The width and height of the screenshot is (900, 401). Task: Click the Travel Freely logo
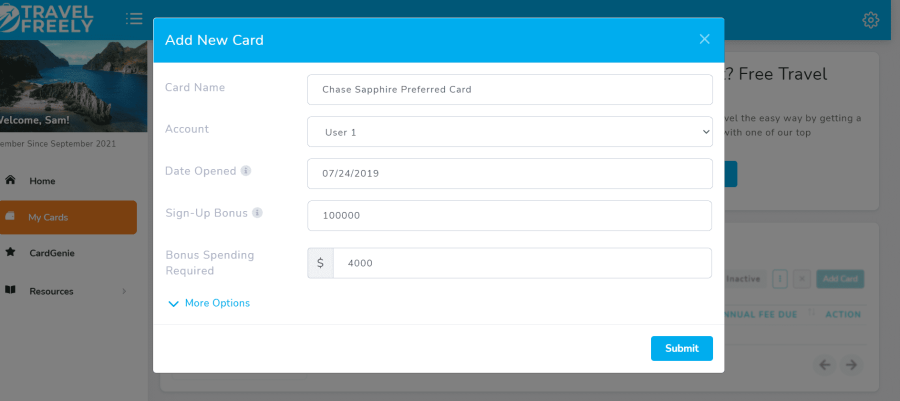point(47,18)
